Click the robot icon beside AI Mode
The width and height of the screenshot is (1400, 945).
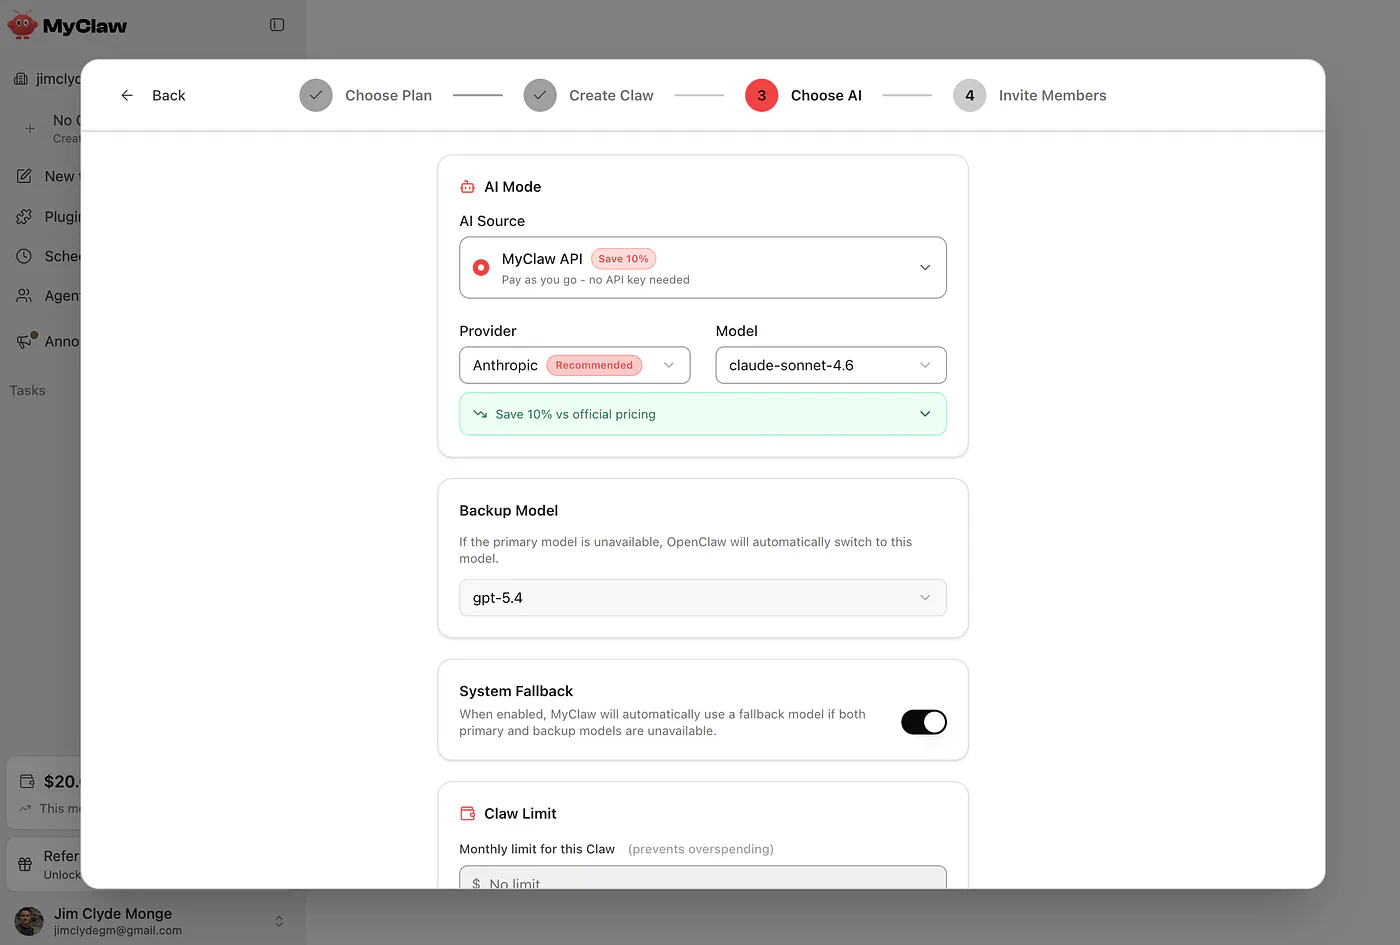[467, 187]
